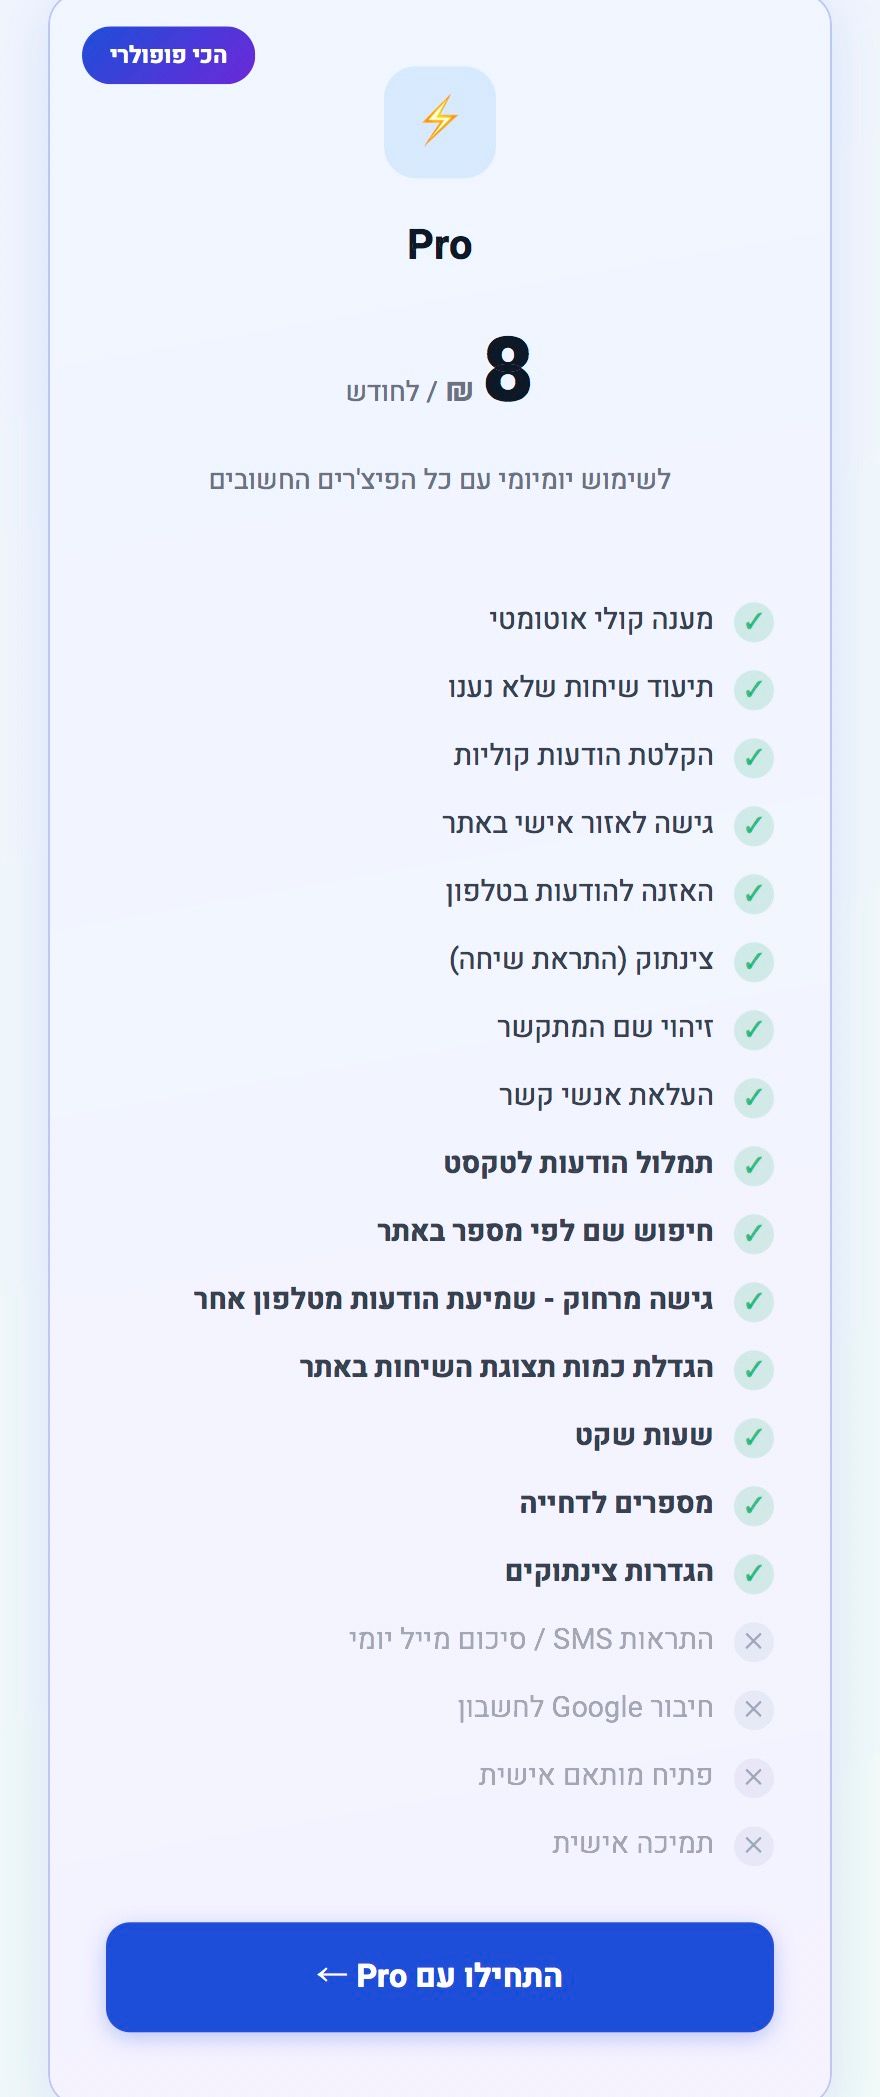Click the check icon beside שעות שקט
The image size is (880, 2097).
tap(753, 1437)
